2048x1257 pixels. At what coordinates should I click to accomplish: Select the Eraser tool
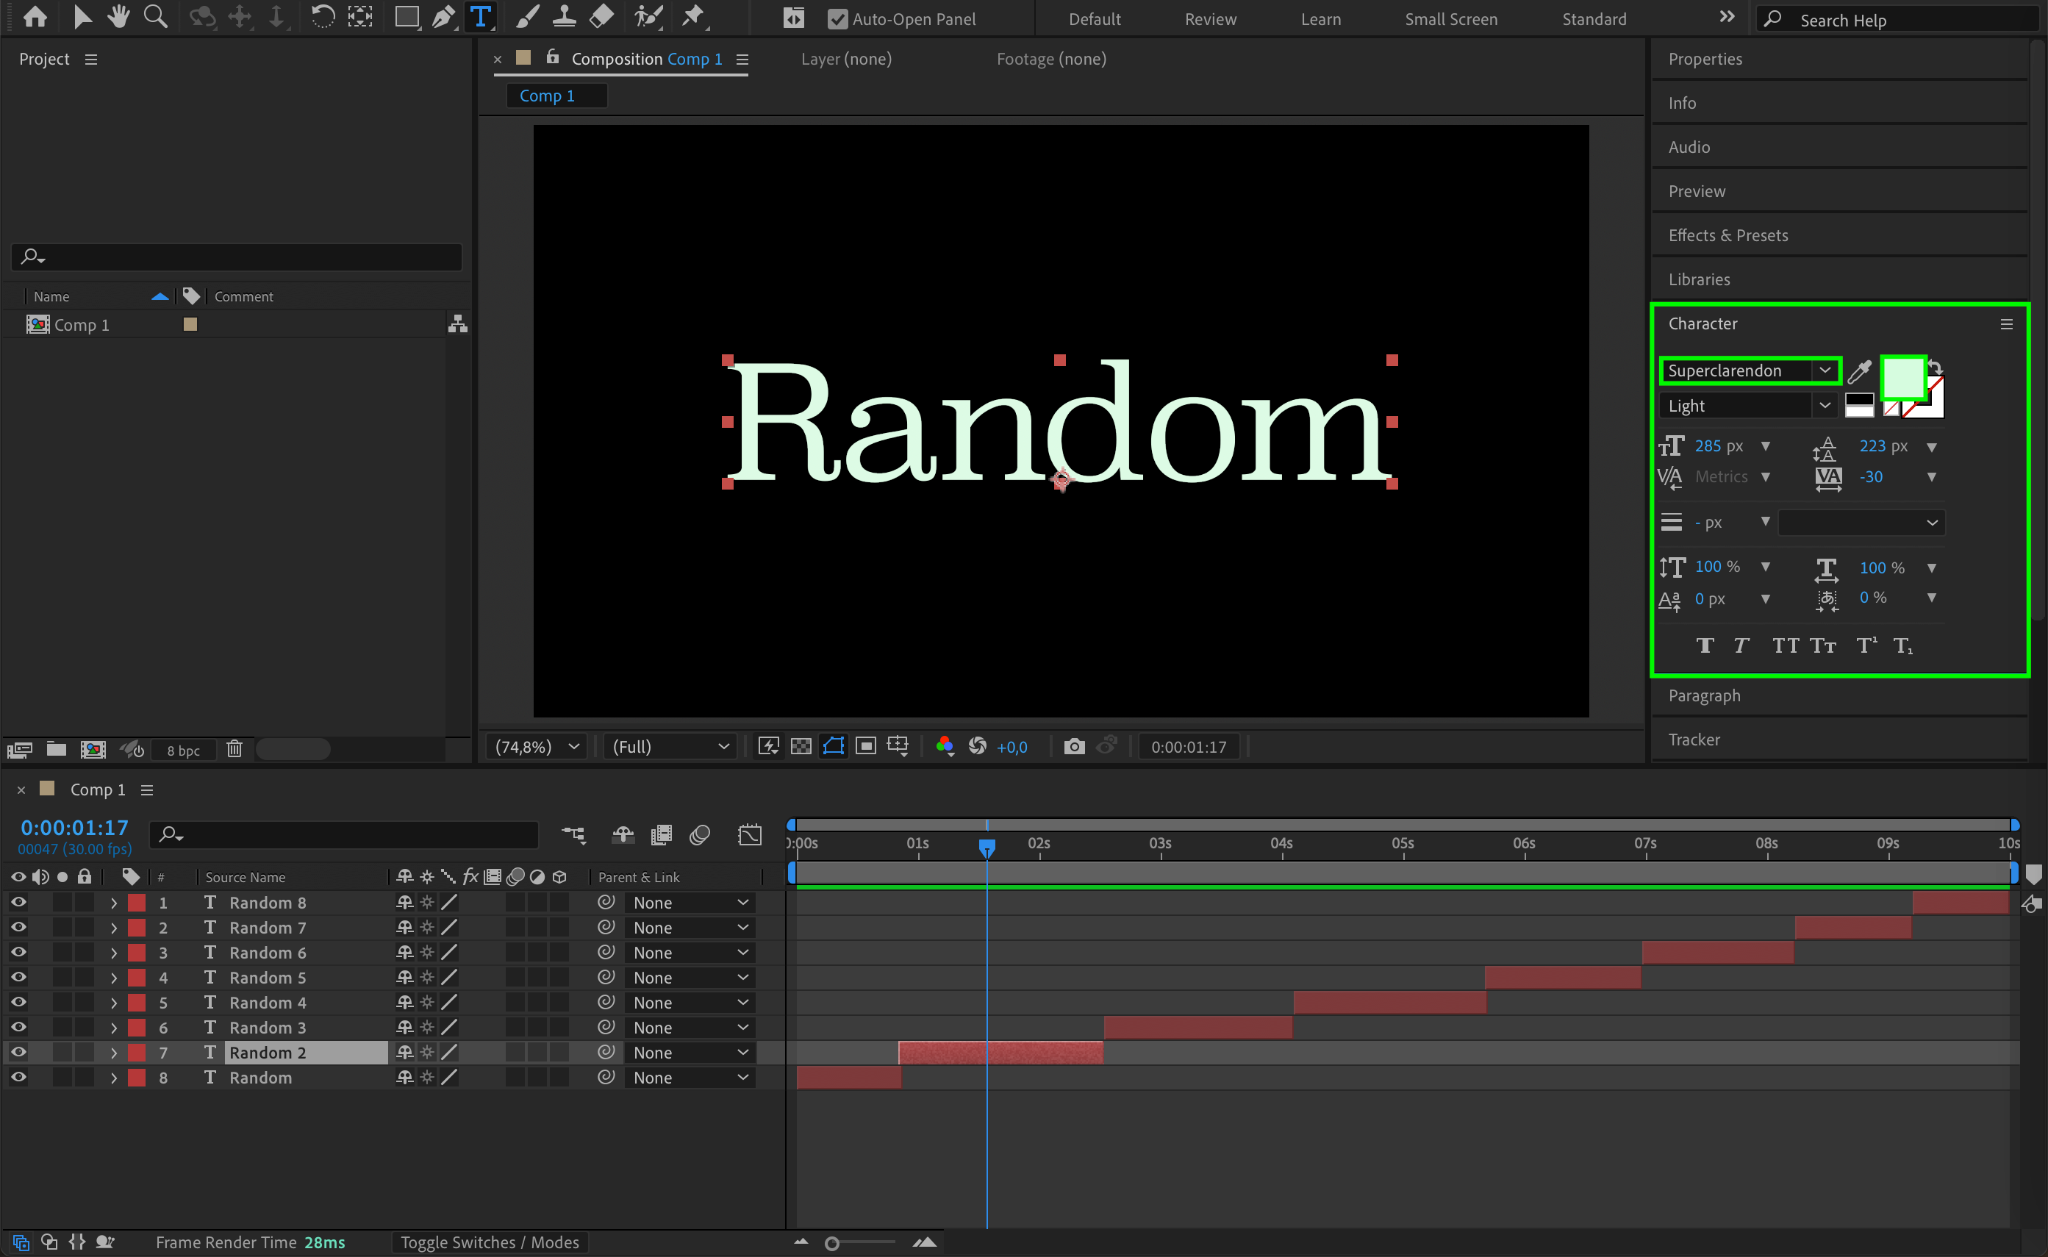[x=602, y=17]
